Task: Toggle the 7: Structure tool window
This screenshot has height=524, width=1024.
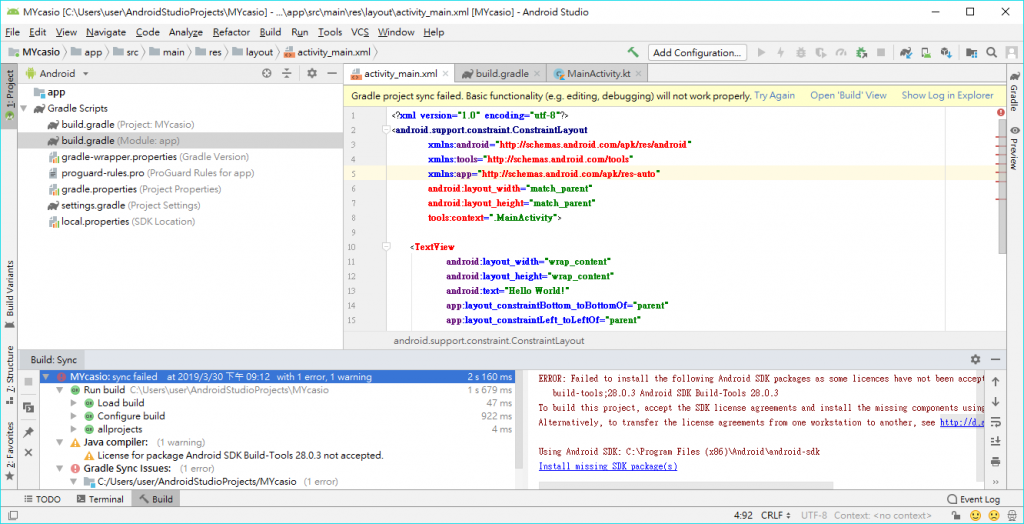Action: (9, 375)
